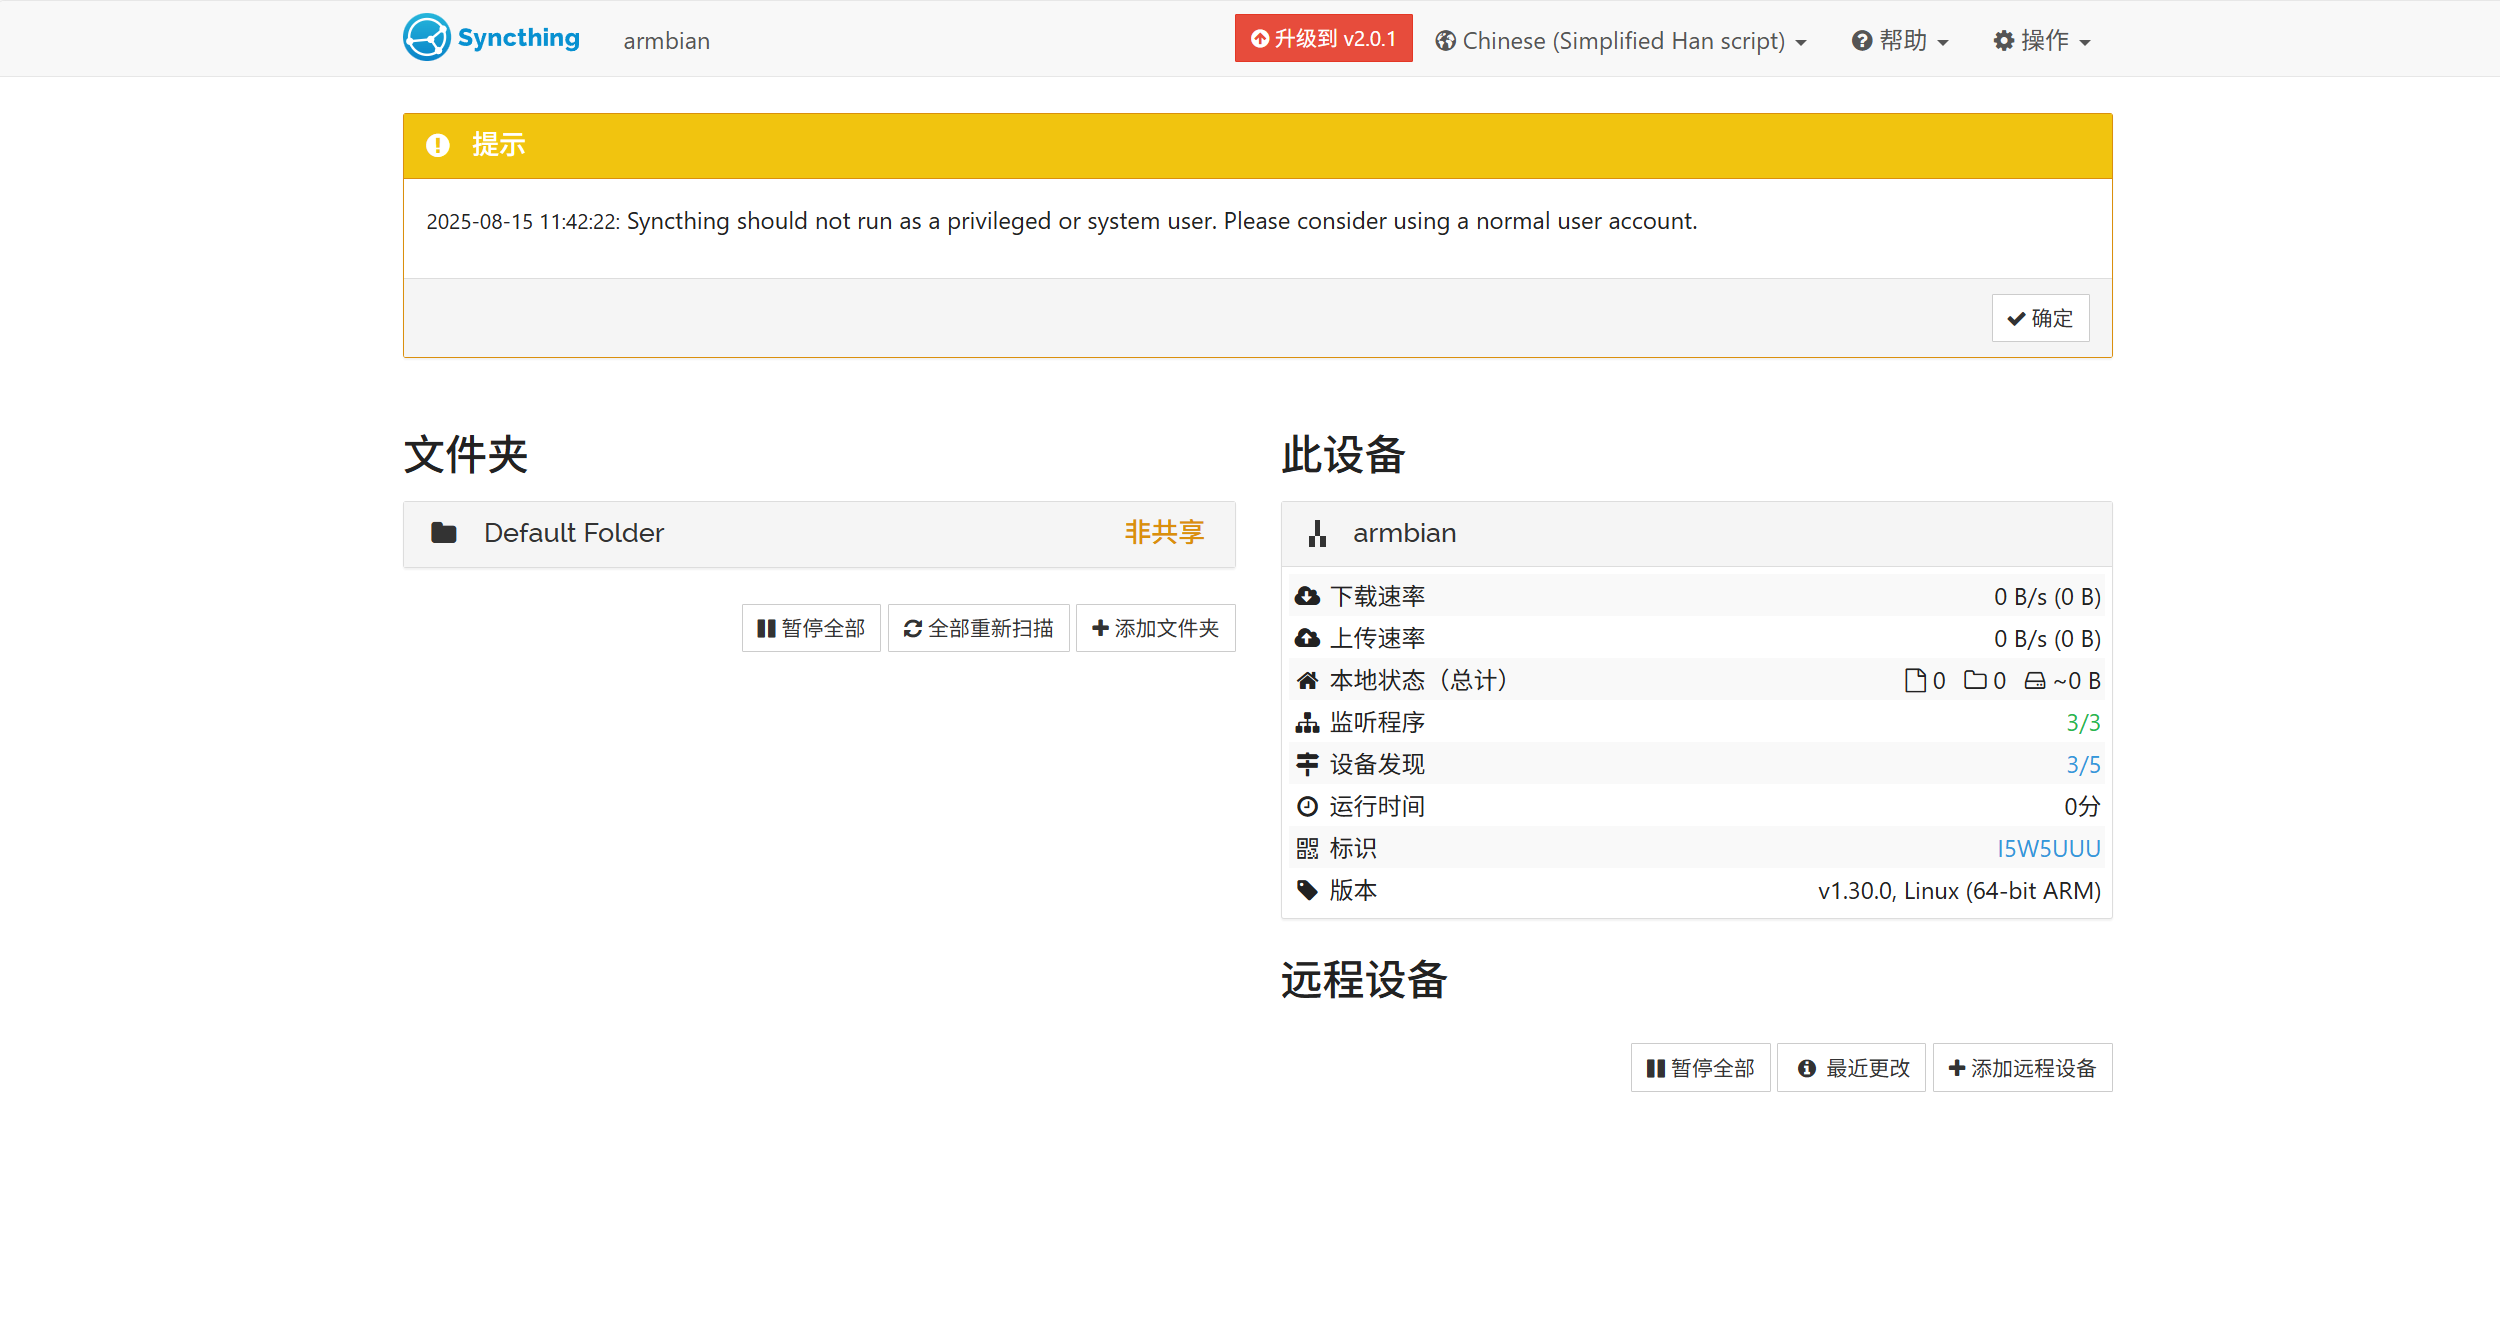Open the 操作 actions menu
Screen dimensions: 2500x1320
[x=2042, y=41]
